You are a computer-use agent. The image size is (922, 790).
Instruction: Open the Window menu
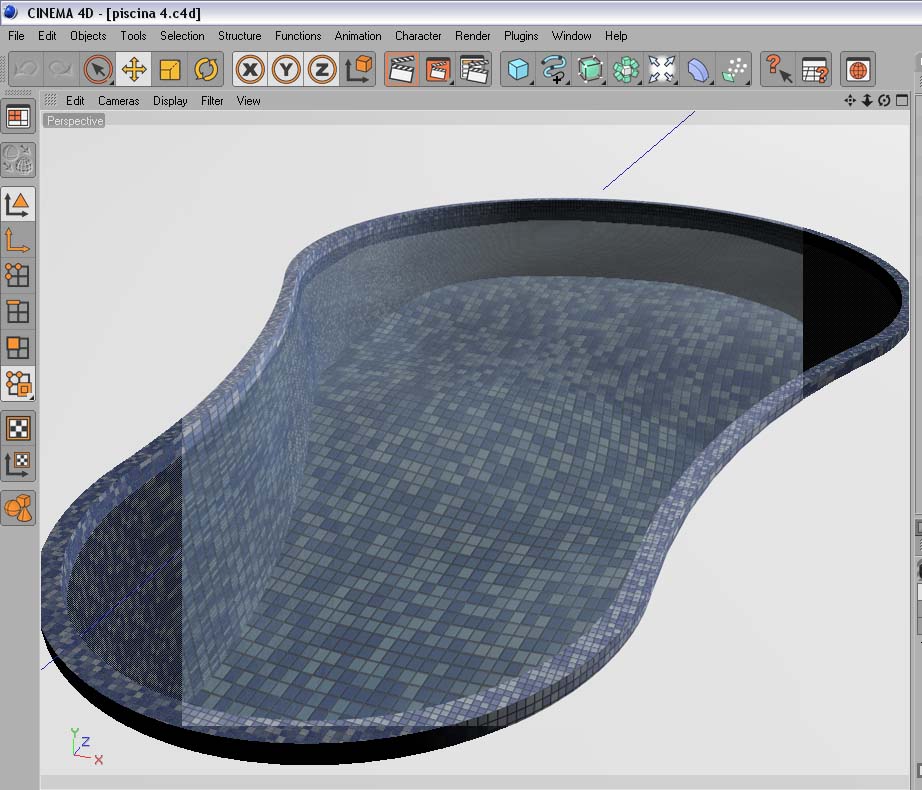point(572,36)
